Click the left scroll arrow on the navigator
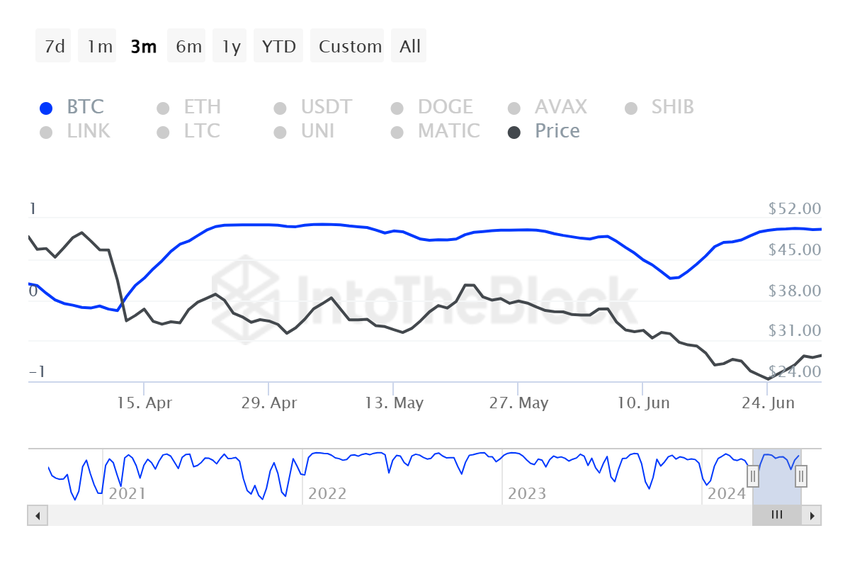850x567 pixels. pyautogui.click(x=37, y=516)
